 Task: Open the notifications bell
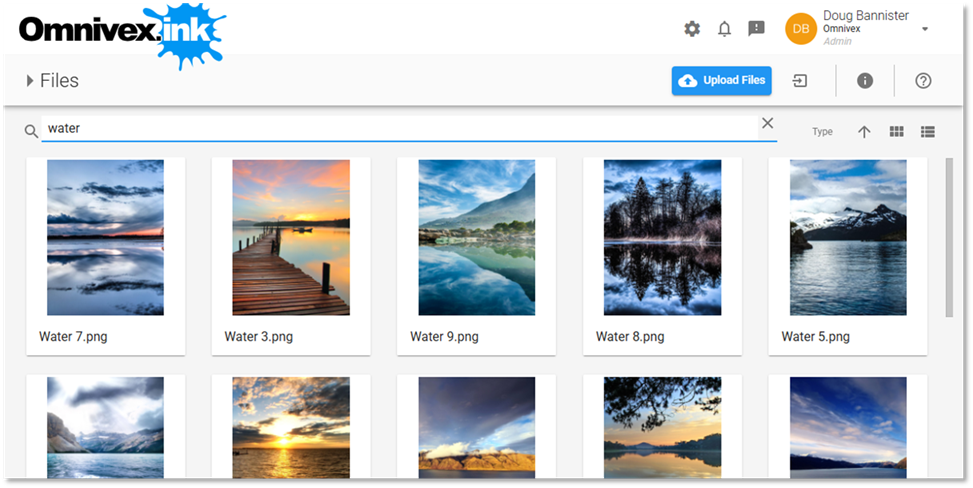click(x=724, y=29)
